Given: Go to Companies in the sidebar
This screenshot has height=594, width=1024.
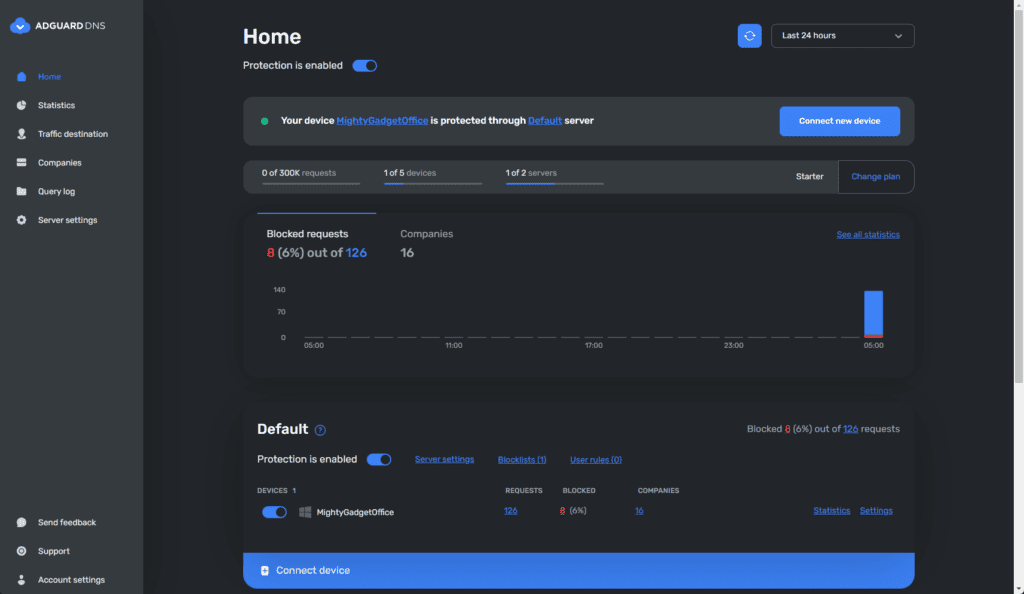Looking at the screenshot, I should (x=59, y=163).
